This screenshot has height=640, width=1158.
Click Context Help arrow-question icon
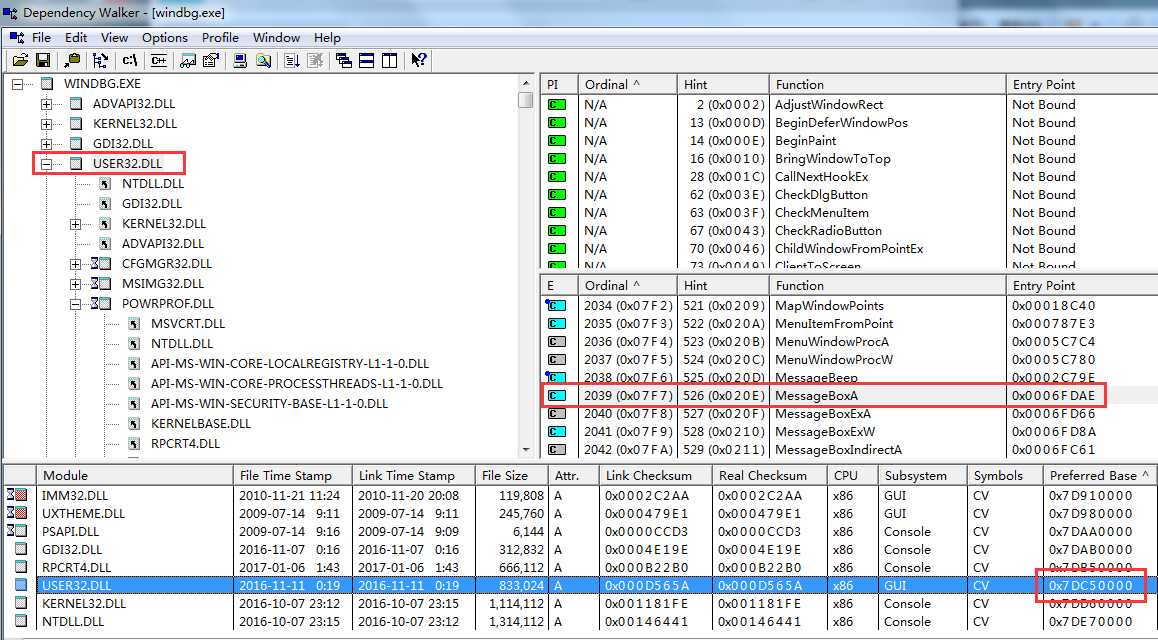click(x=419, y=61)
